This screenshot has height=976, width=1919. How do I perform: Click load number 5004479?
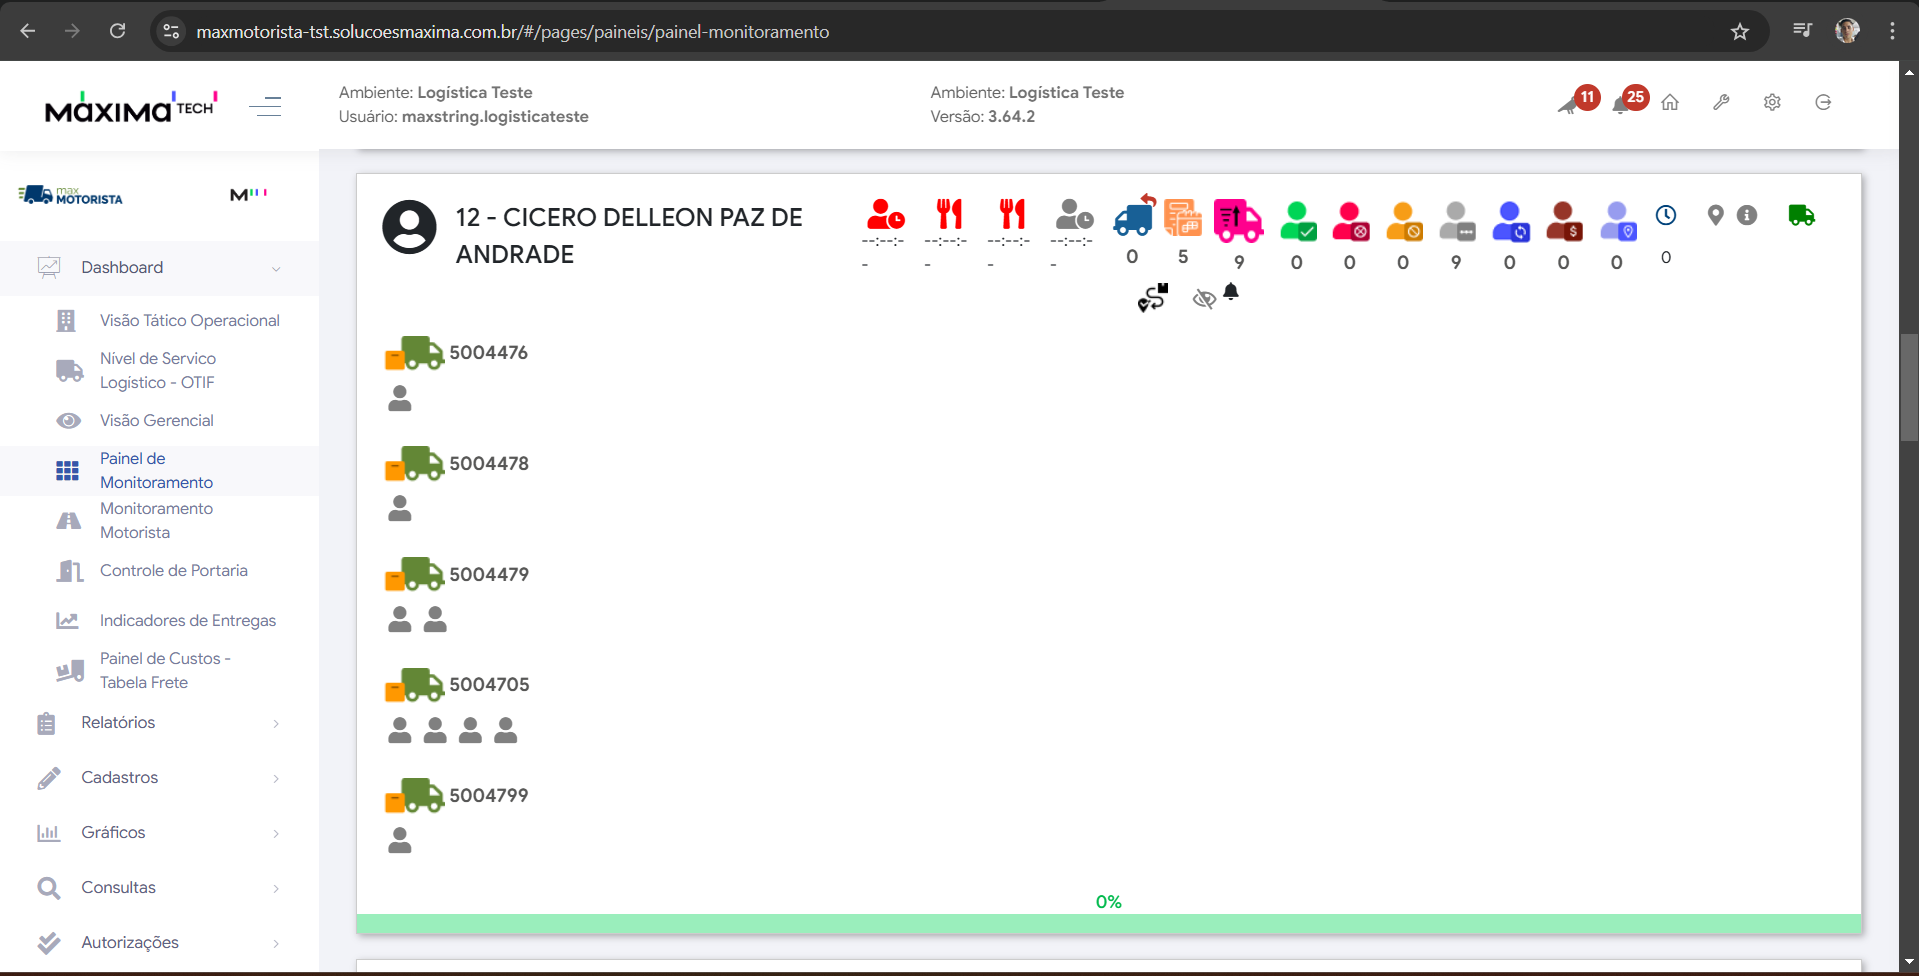coord(489,574)
